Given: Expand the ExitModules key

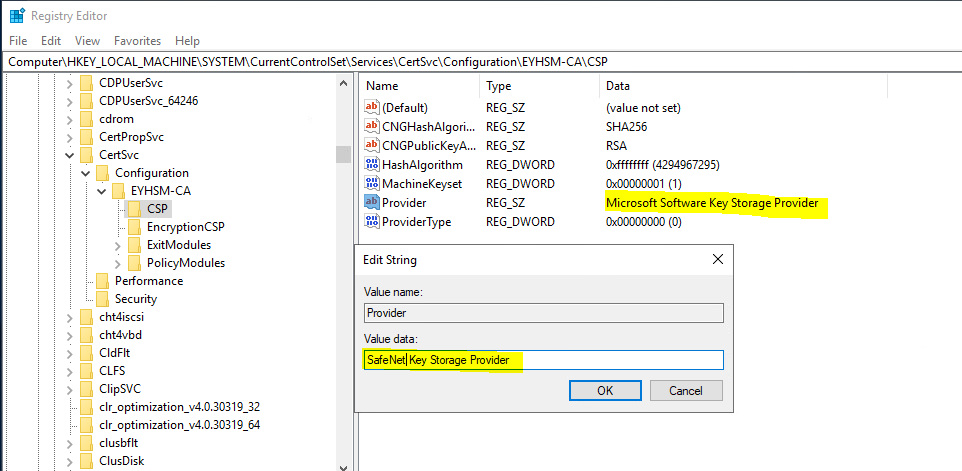Looking at the screenshot, I should [x=118, y=245].
